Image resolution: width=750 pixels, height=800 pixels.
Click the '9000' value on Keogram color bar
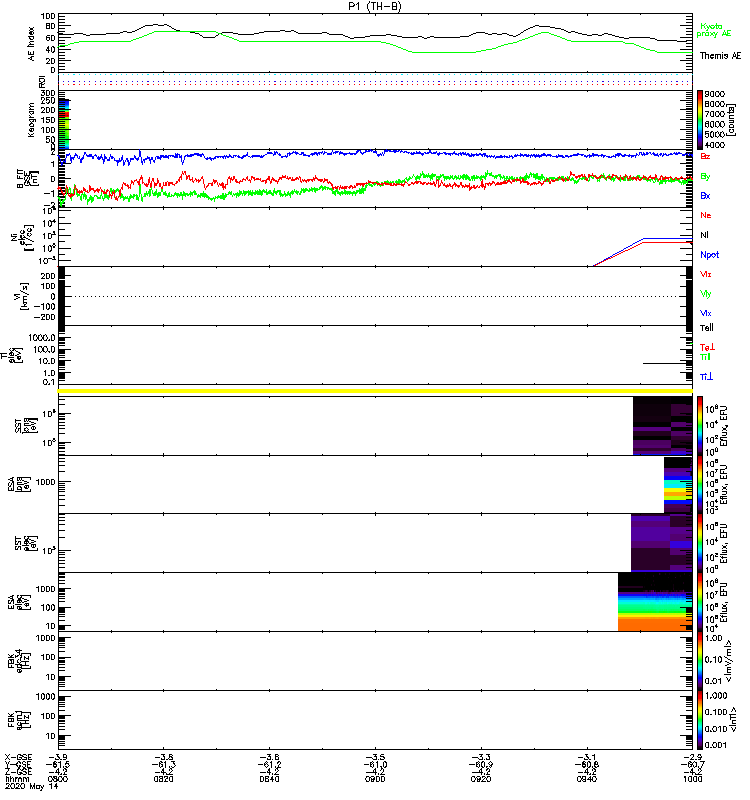(714, 94)
